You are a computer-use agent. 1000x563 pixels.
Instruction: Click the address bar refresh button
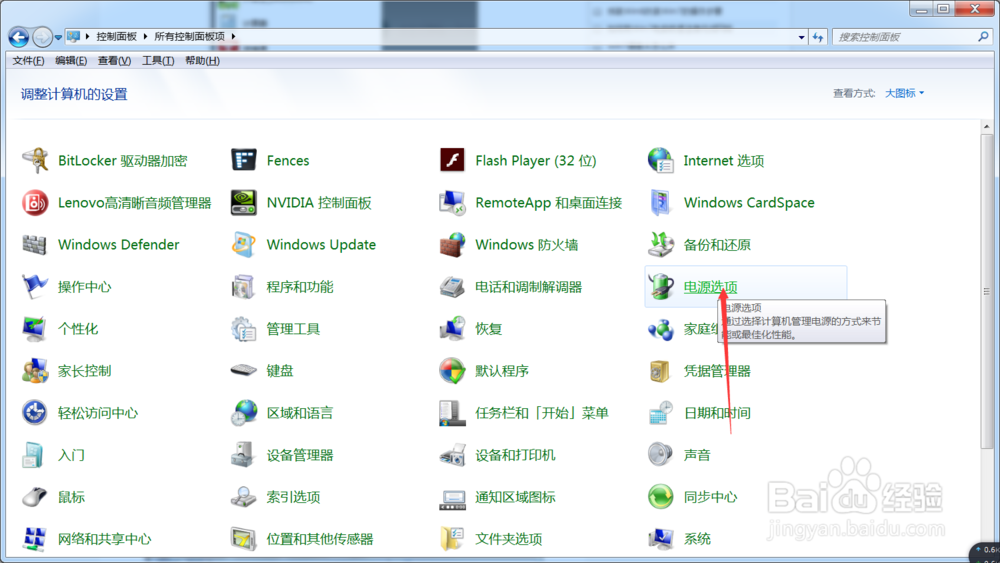tap(818, 37)
